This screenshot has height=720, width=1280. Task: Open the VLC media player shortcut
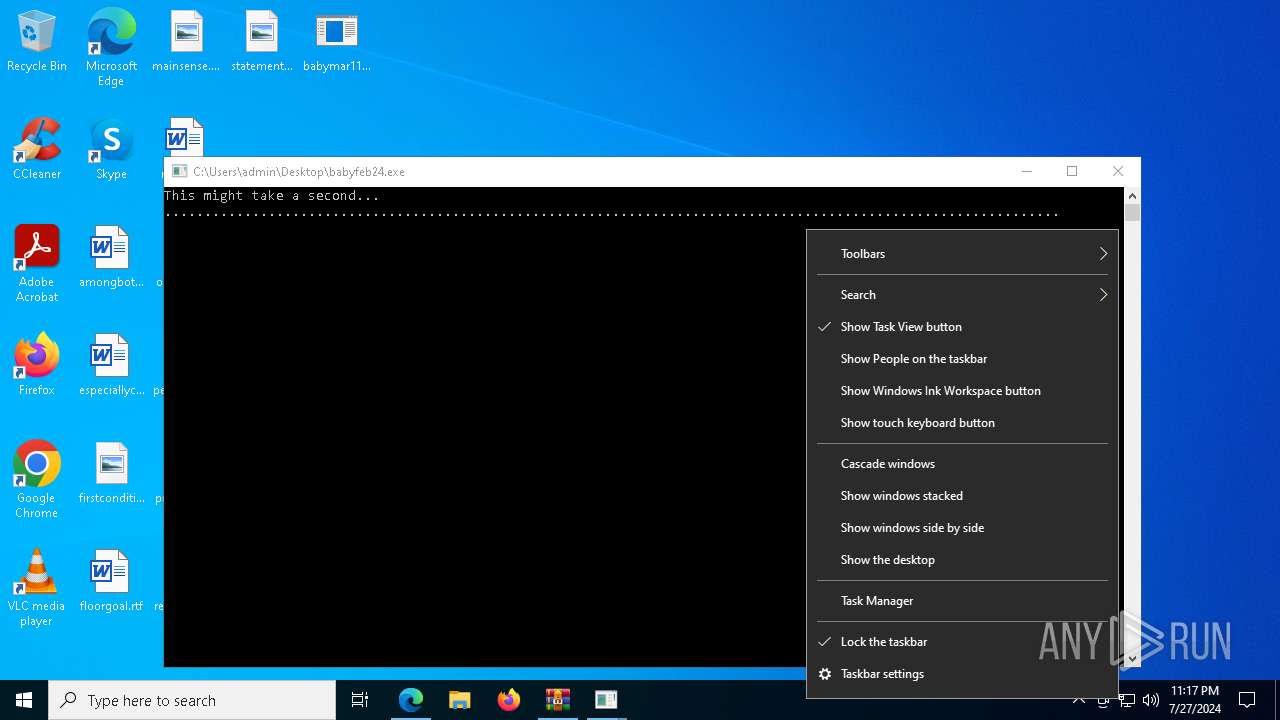[x=37, y=588]
